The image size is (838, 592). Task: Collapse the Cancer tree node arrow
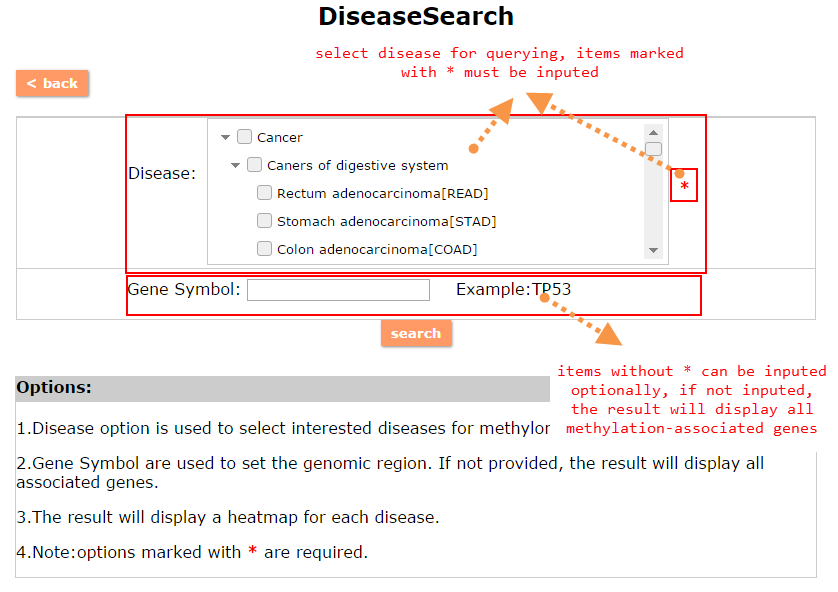(226, 137)
